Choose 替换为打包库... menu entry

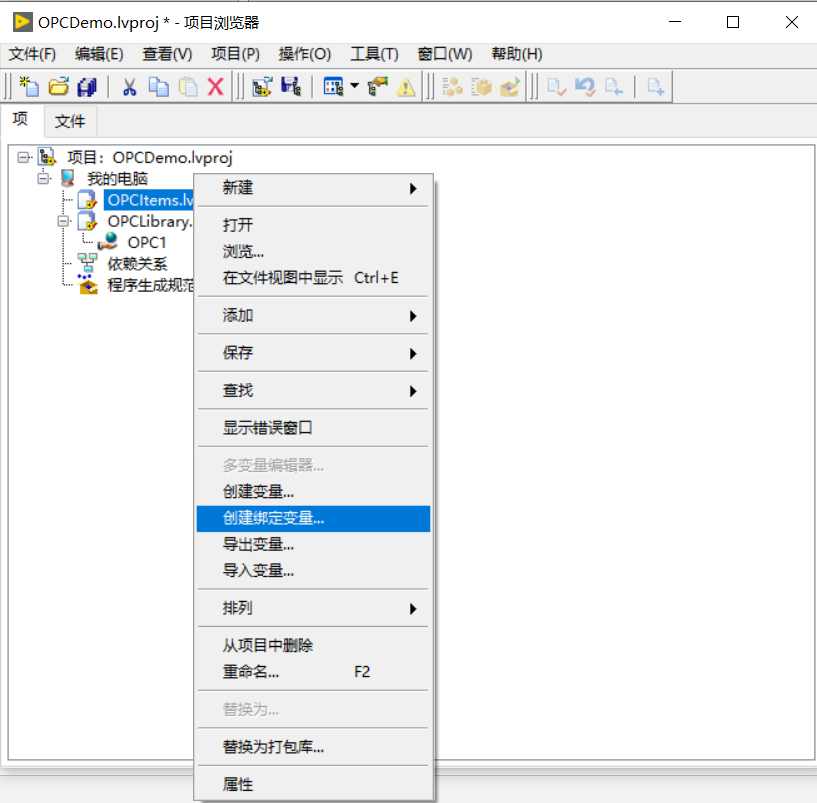[314, 747]
